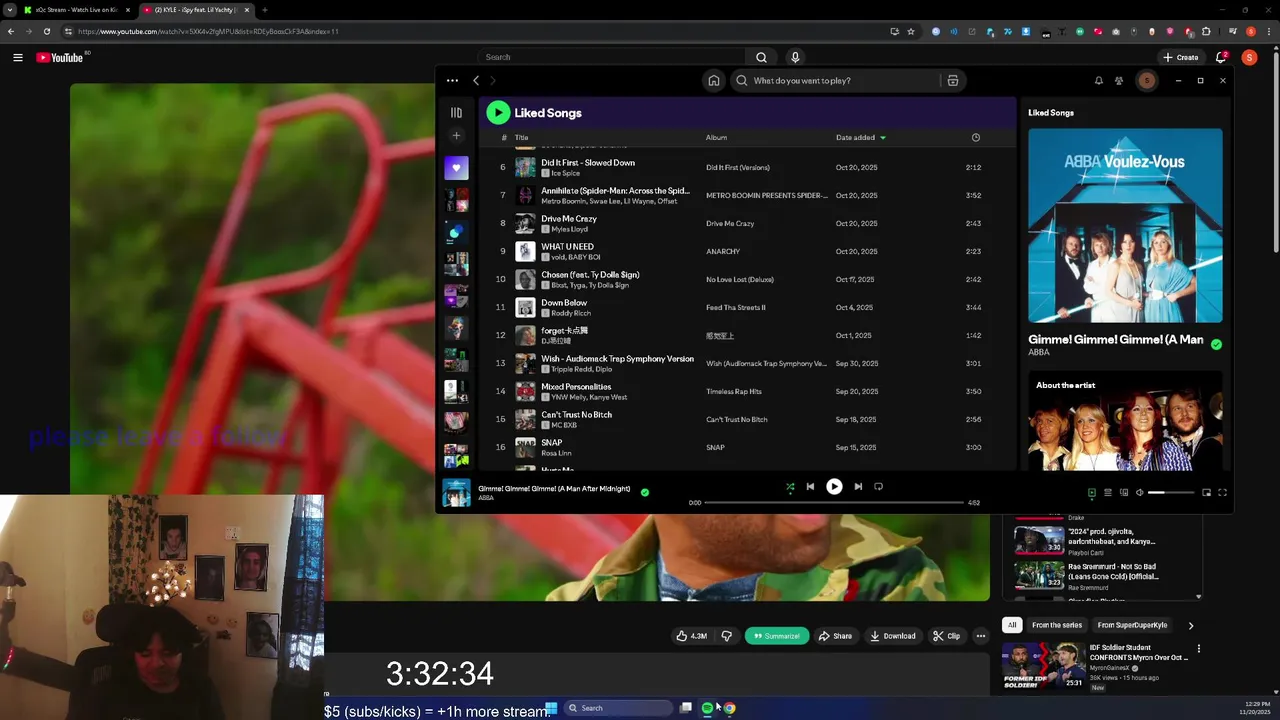Adjust the Spotify volume slider

1171,492
